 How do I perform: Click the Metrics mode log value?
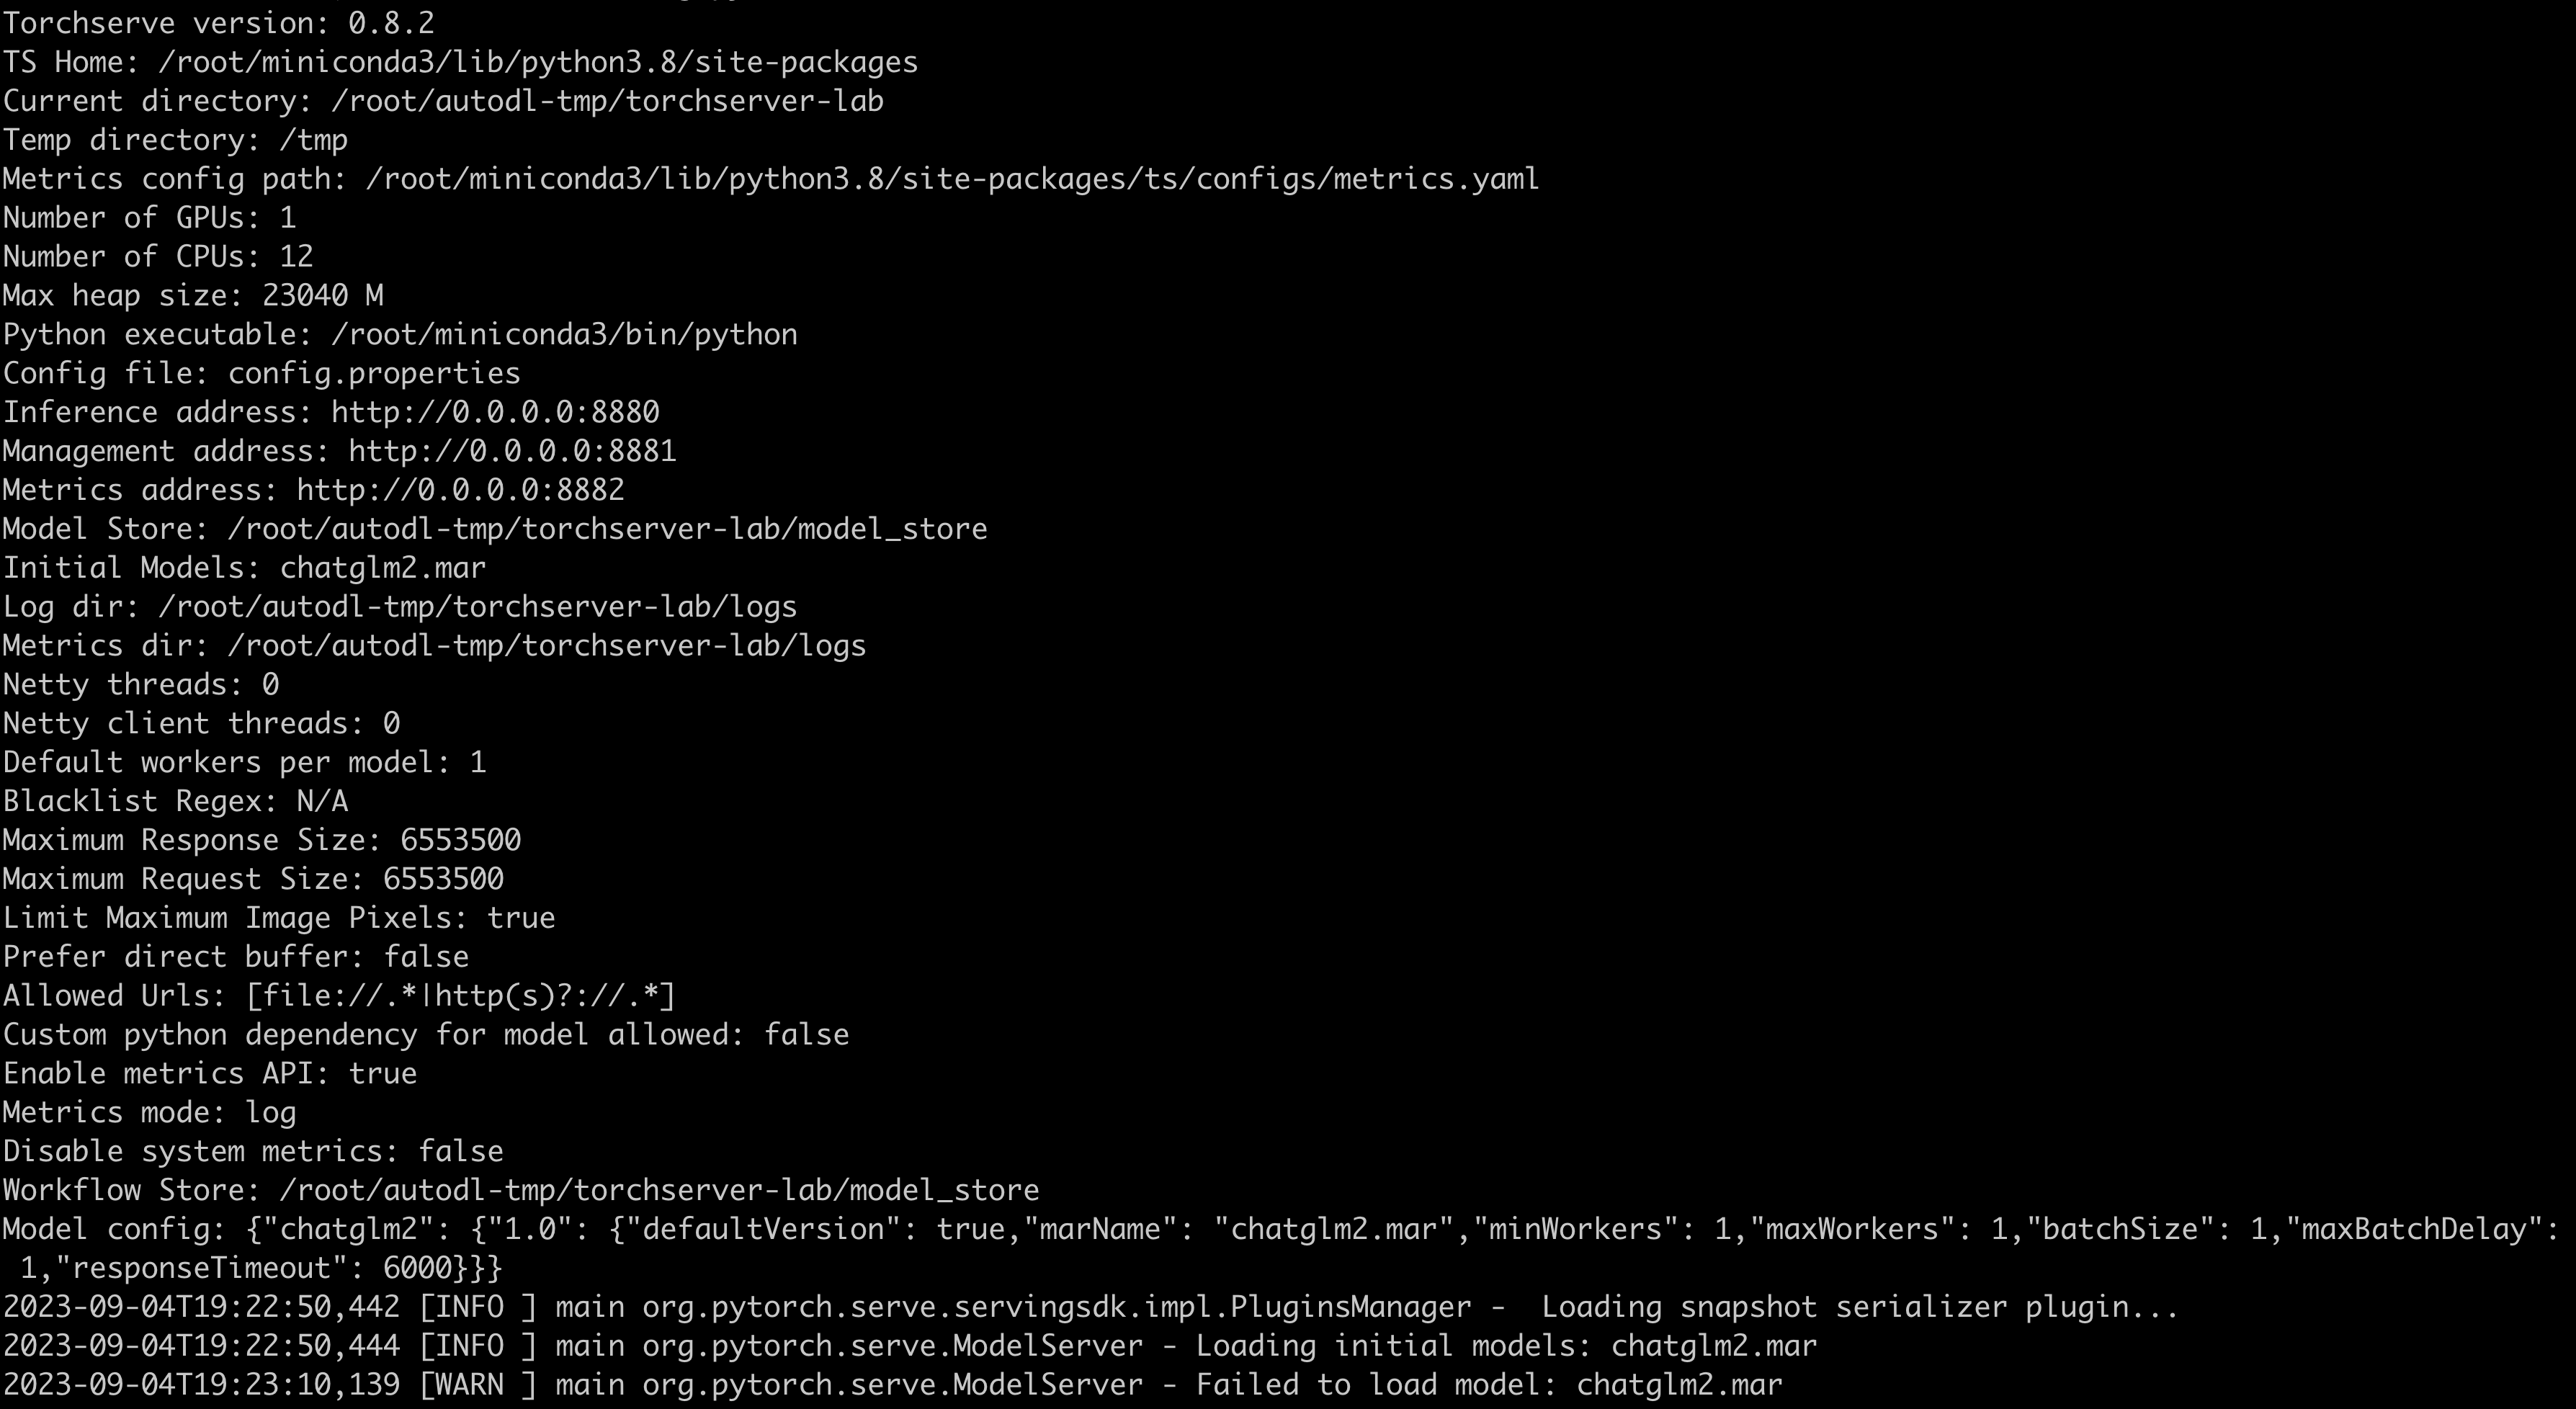click(x=270, y=1113)
